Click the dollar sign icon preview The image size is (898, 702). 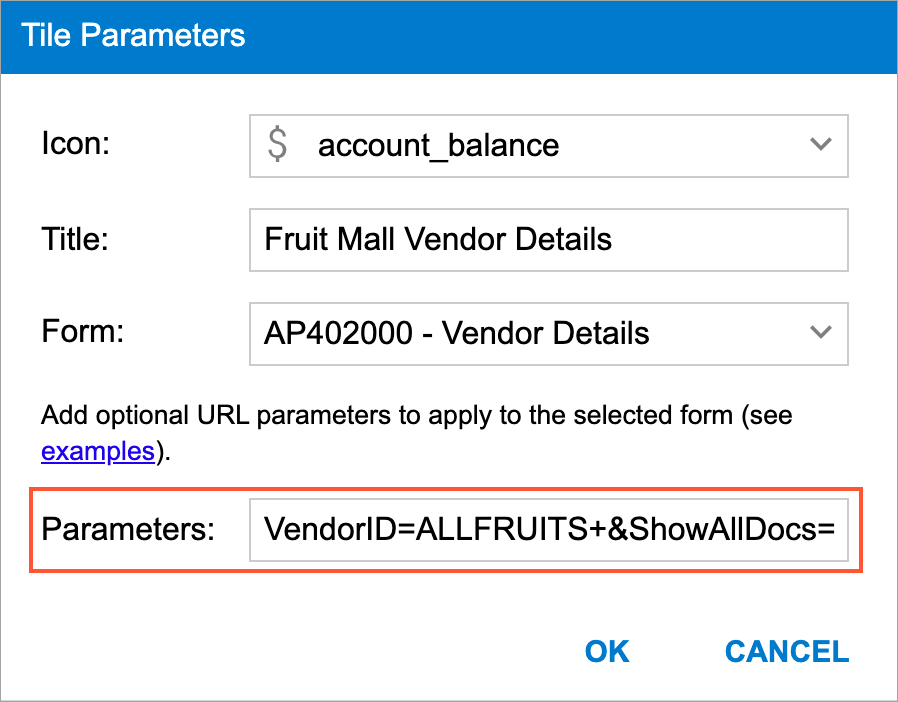pyautogui.click(x=278, y=145)
